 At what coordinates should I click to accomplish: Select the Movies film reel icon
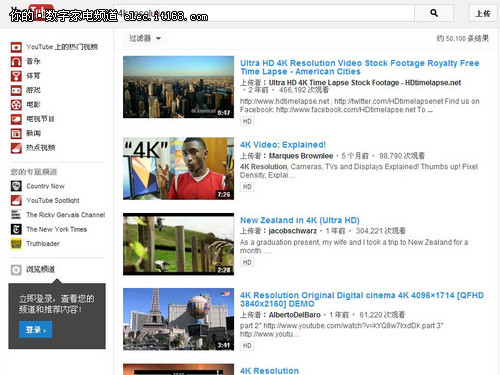[x=16, y=105]
